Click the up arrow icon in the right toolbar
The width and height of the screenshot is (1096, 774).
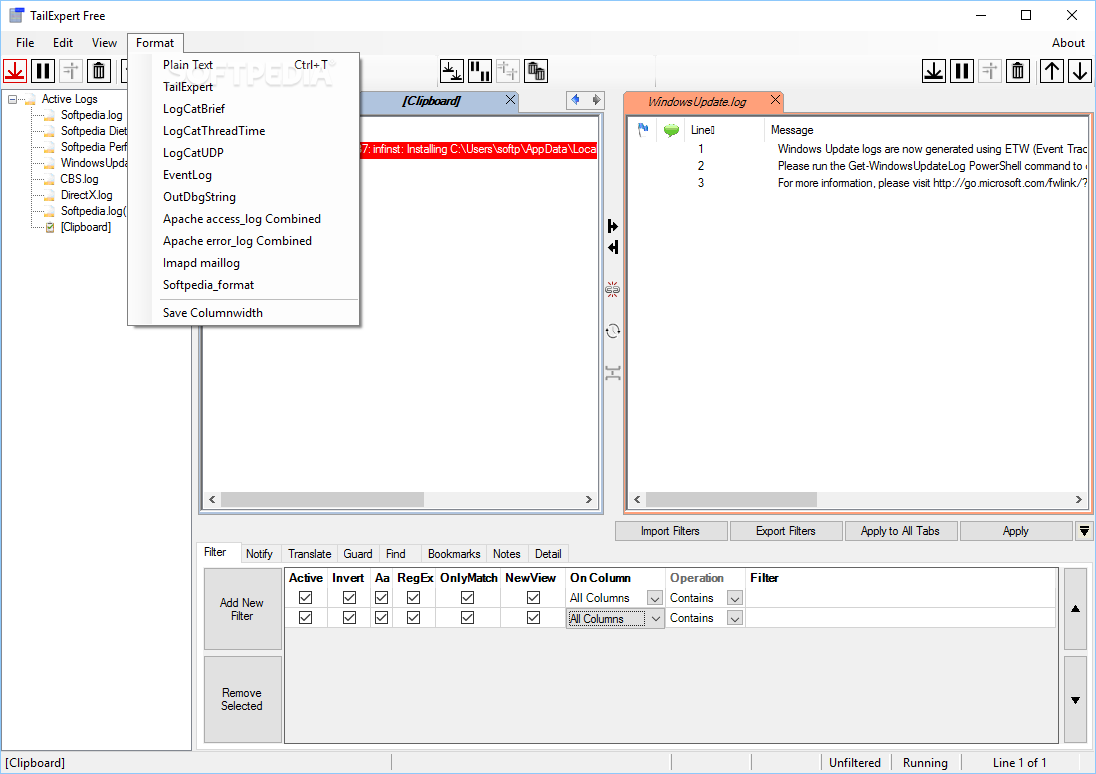(x=1052, y=71)
